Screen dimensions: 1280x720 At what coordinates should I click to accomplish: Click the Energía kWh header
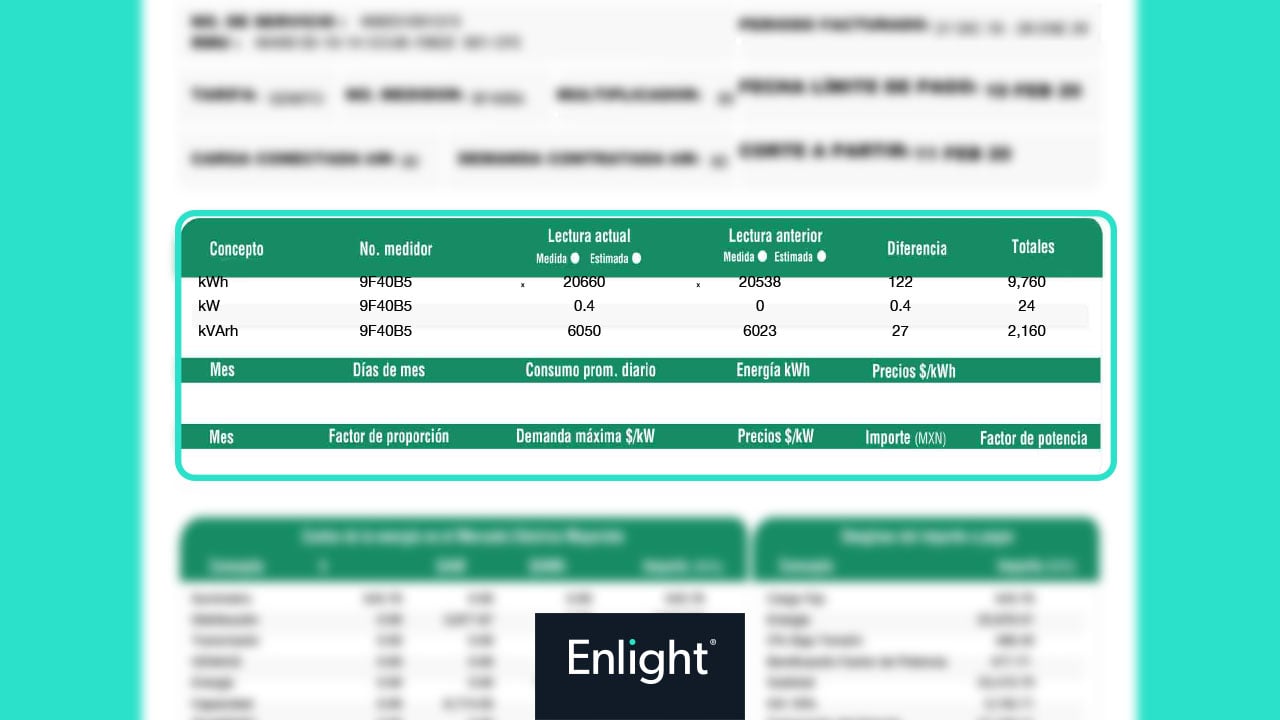pos(773,370)
